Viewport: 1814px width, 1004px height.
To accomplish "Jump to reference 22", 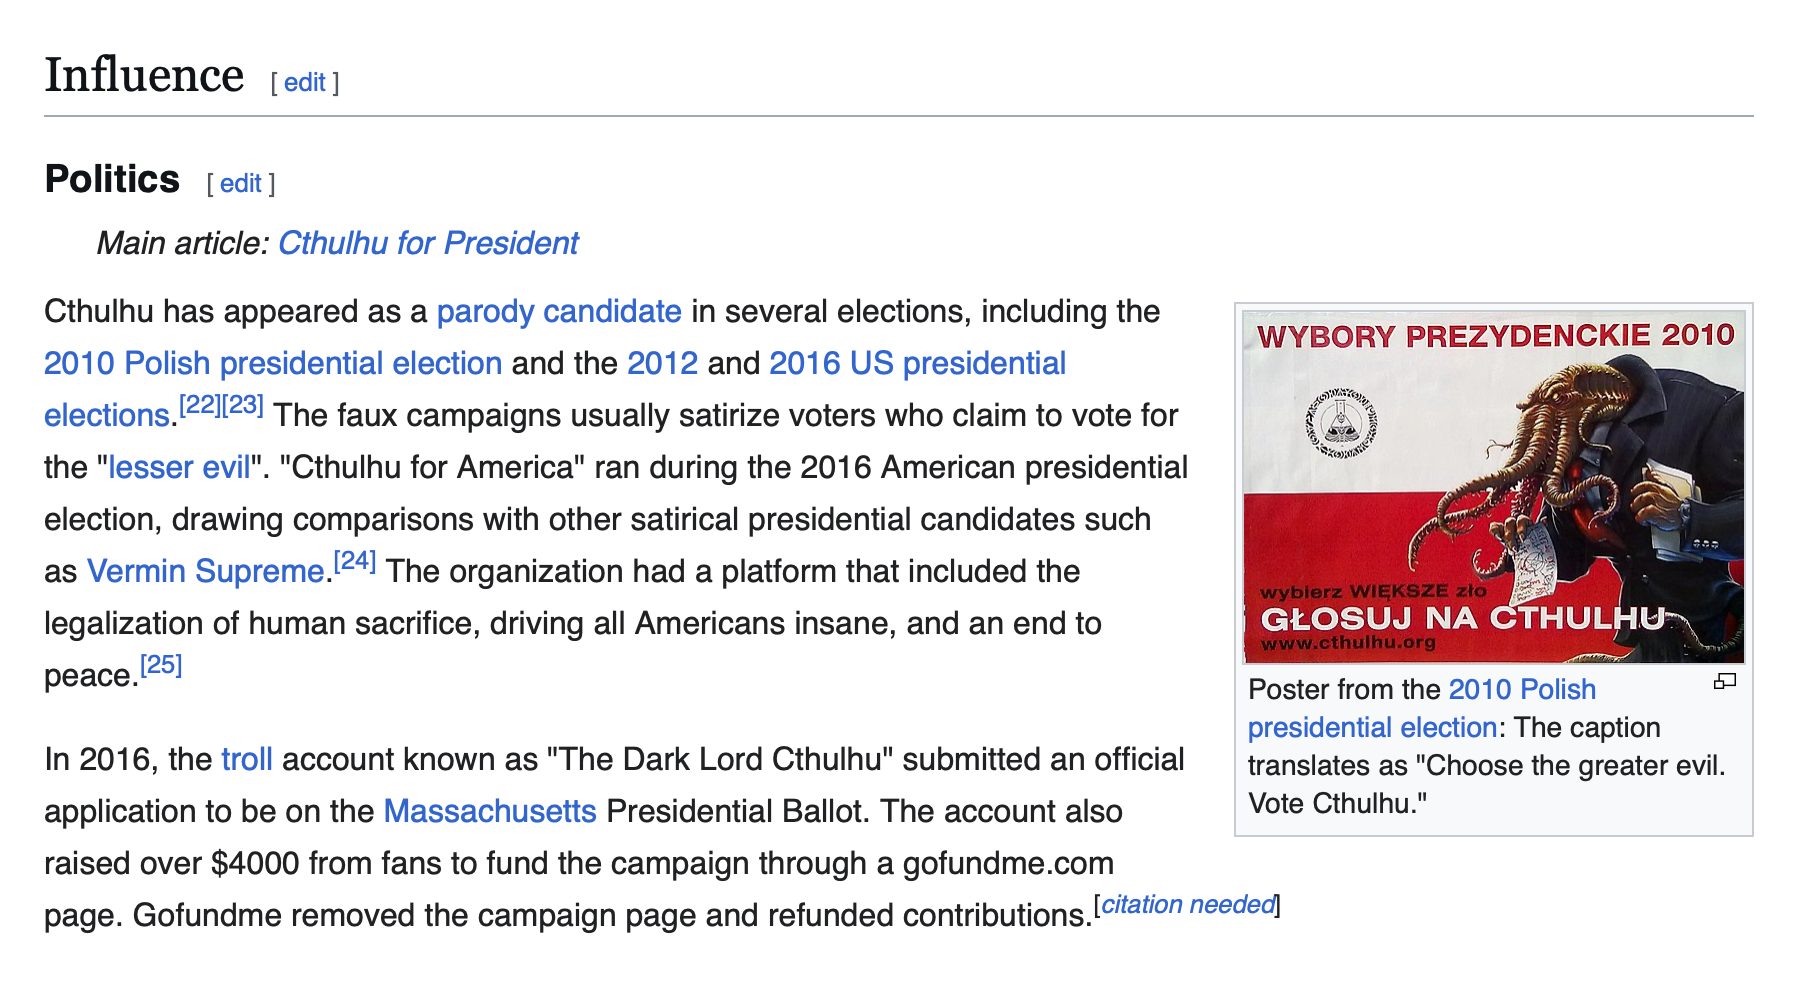I will click(x=200, y=405).
